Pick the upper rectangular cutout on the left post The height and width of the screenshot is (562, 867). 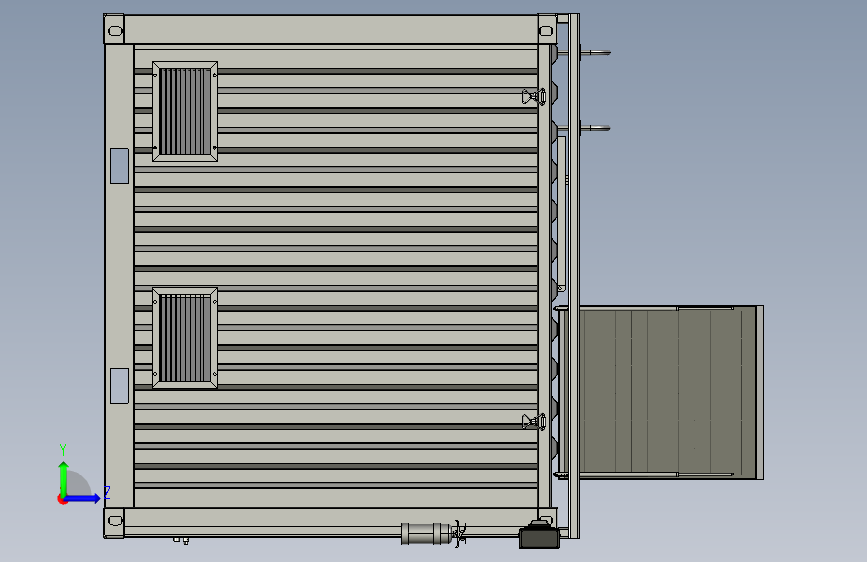[x=119, y=166]
